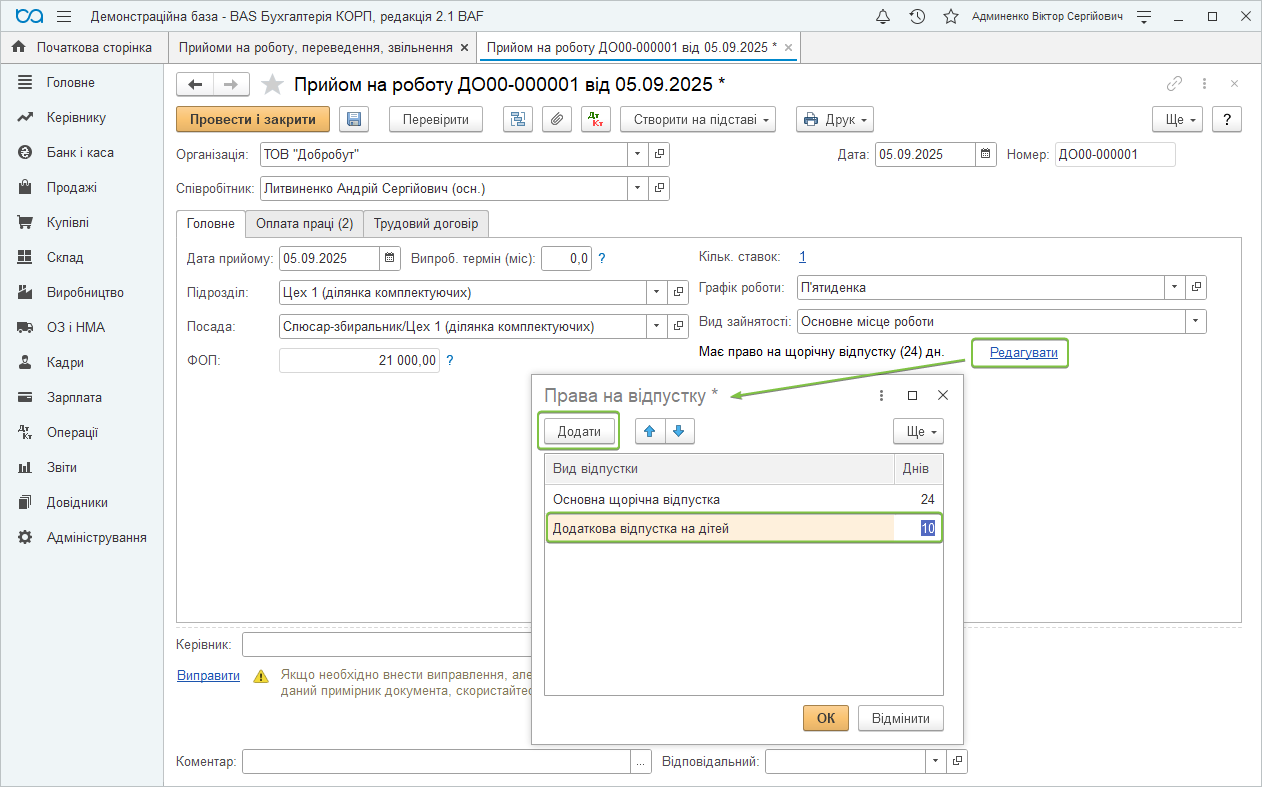Screen dimensions: 1262x787
Task: Move vacation row down with blue arrow
Action: 679,431
